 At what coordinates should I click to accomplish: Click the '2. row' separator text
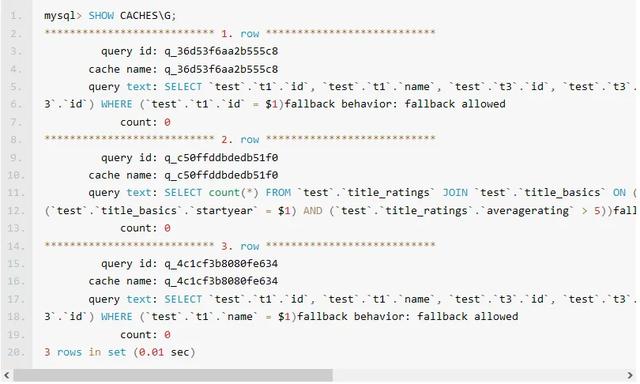coord(240,140)
